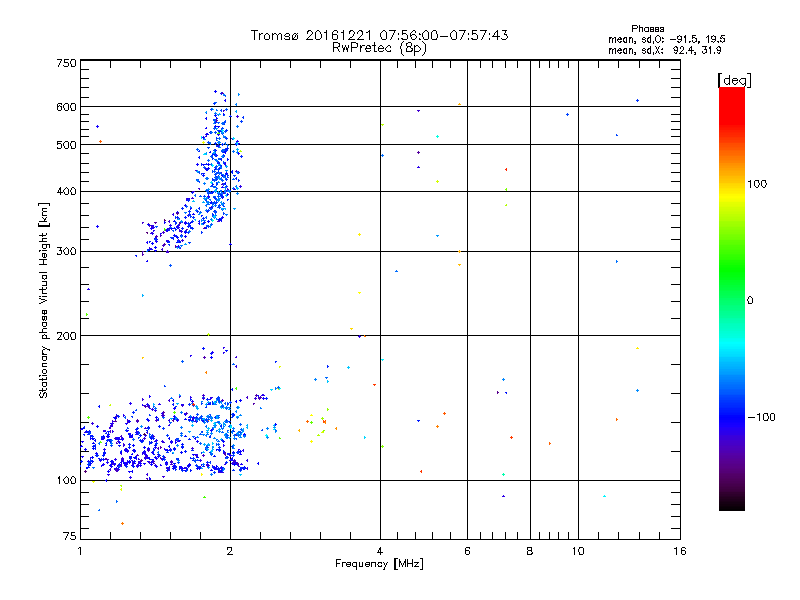Click the y-axis tick label "75"
This screenshot has height=600, width=800.
tap(70, 536)
